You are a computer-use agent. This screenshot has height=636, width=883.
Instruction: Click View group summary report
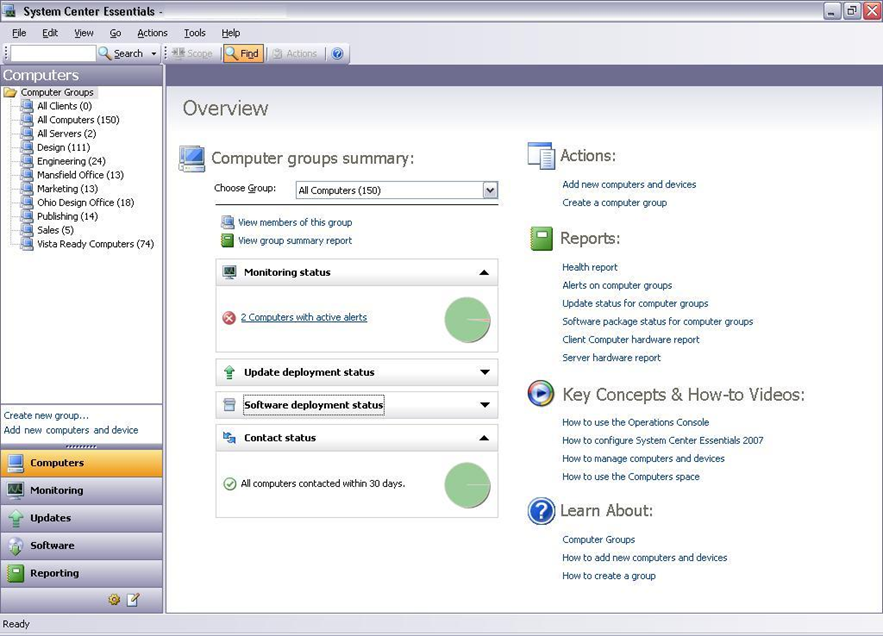[x=295, y=241]
